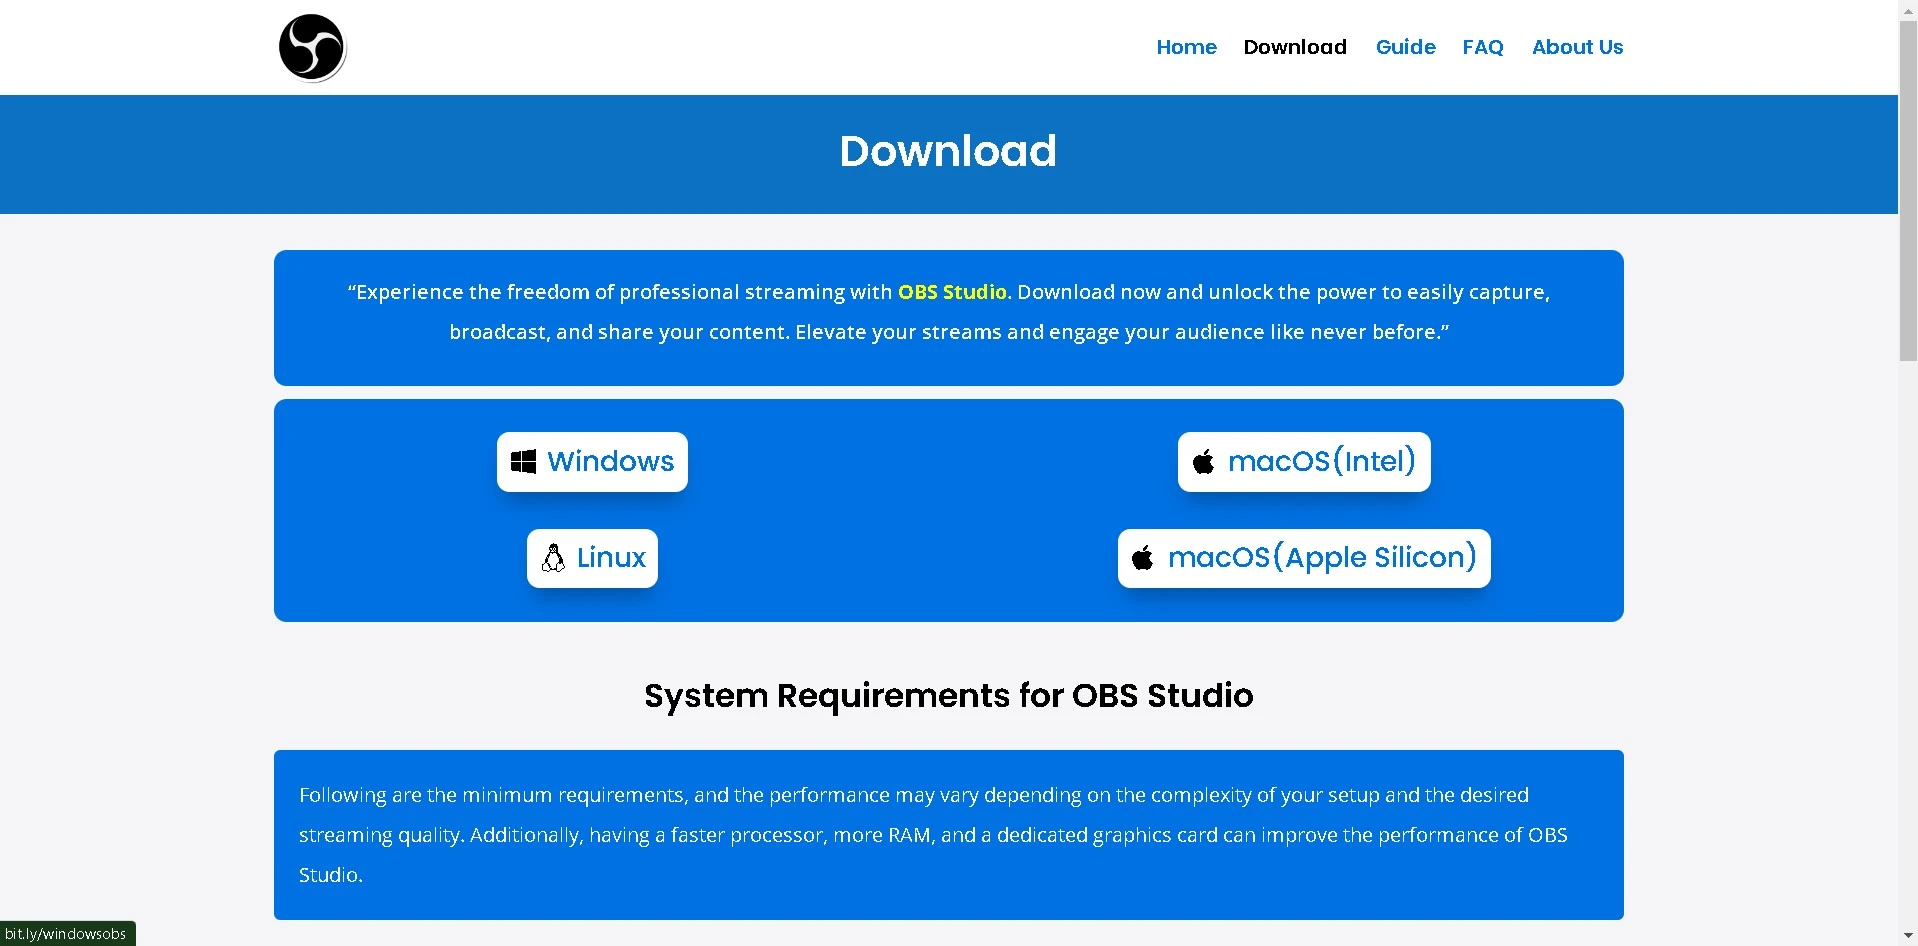Follow the yellow OBS Studio link
This screenshot has height=946, width=1918.
(952, 292)
